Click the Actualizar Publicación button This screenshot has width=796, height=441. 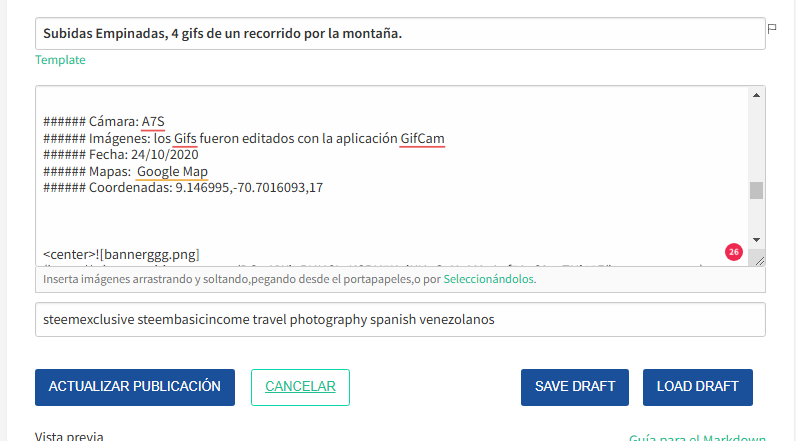[135, 387]
